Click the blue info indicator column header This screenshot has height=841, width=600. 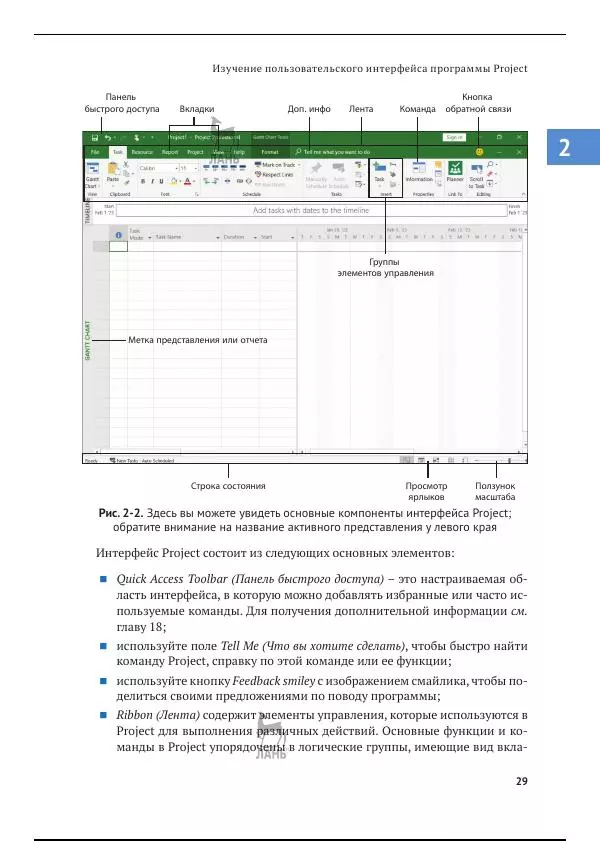coord(118,235)
